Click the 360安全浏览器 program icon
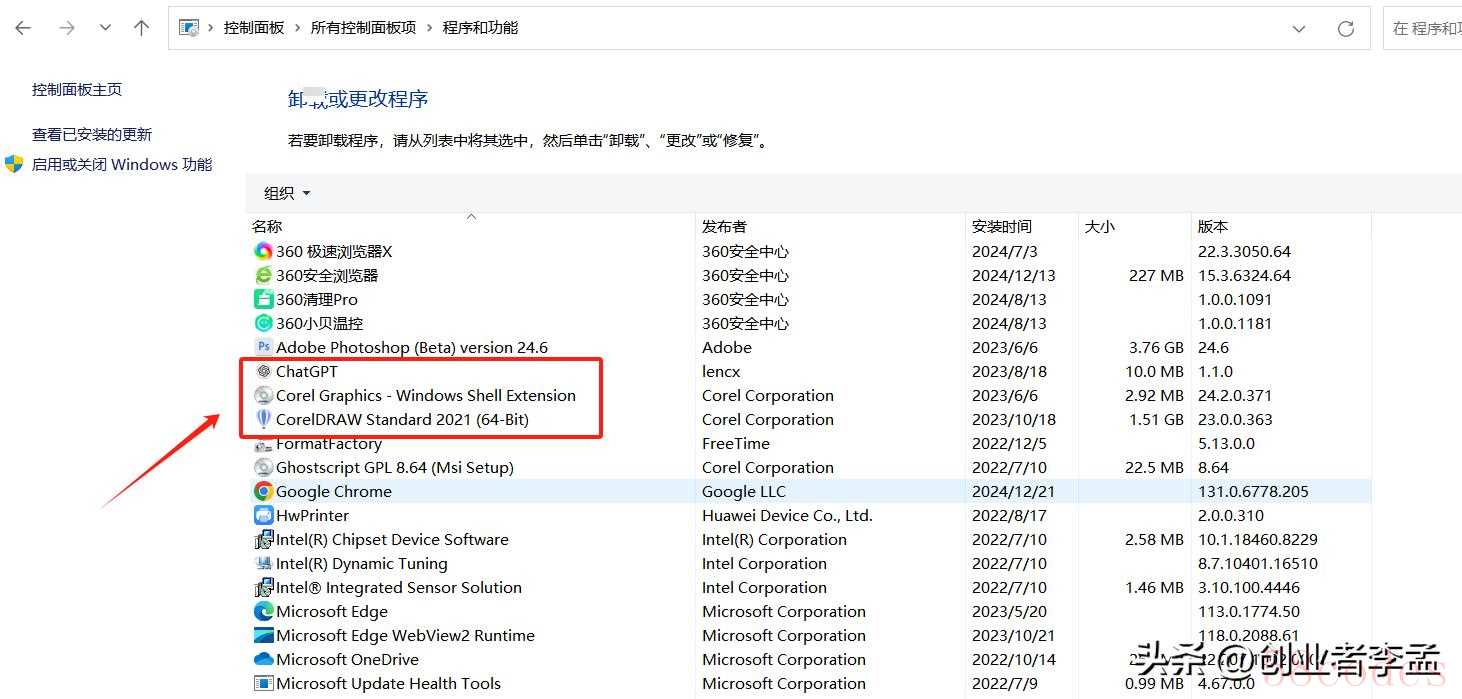1462x699 pixels. (x=263, y=275)
